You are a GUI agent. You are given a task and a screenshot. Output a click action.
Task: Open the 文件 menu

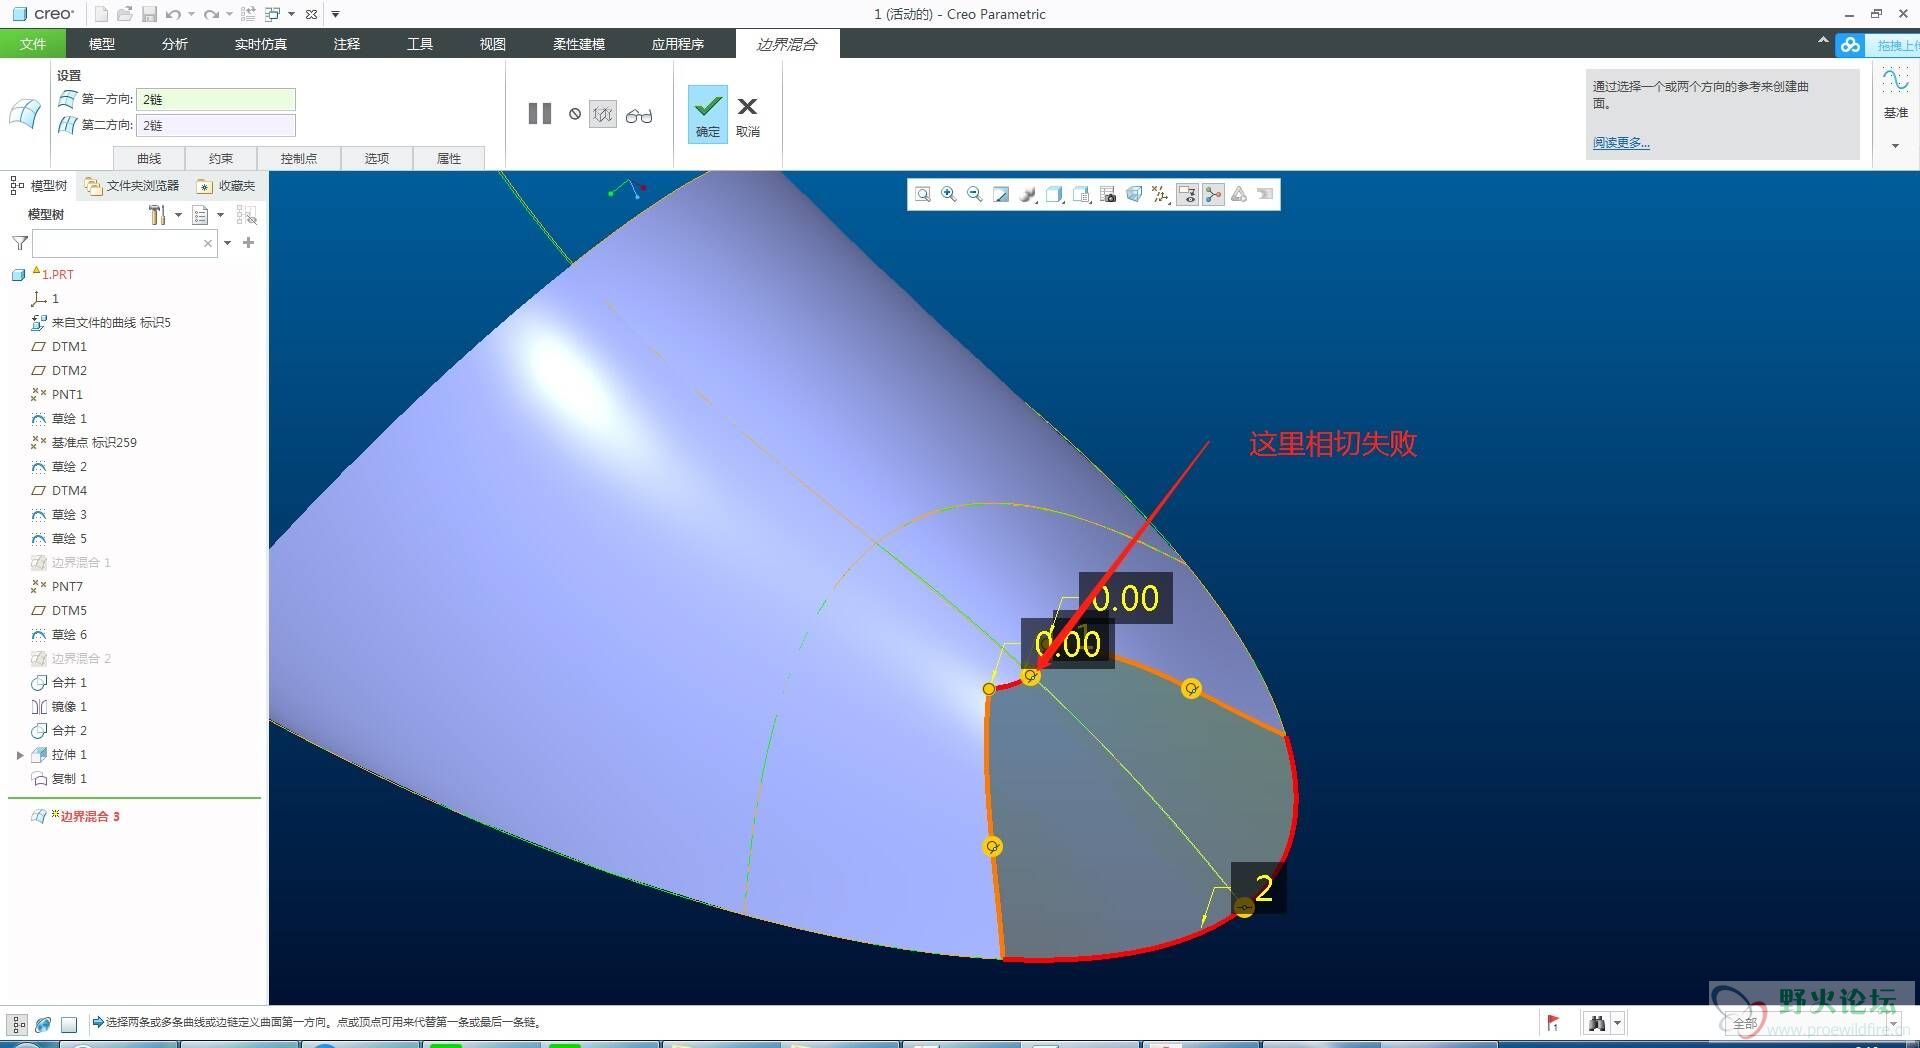coord(33,44)
